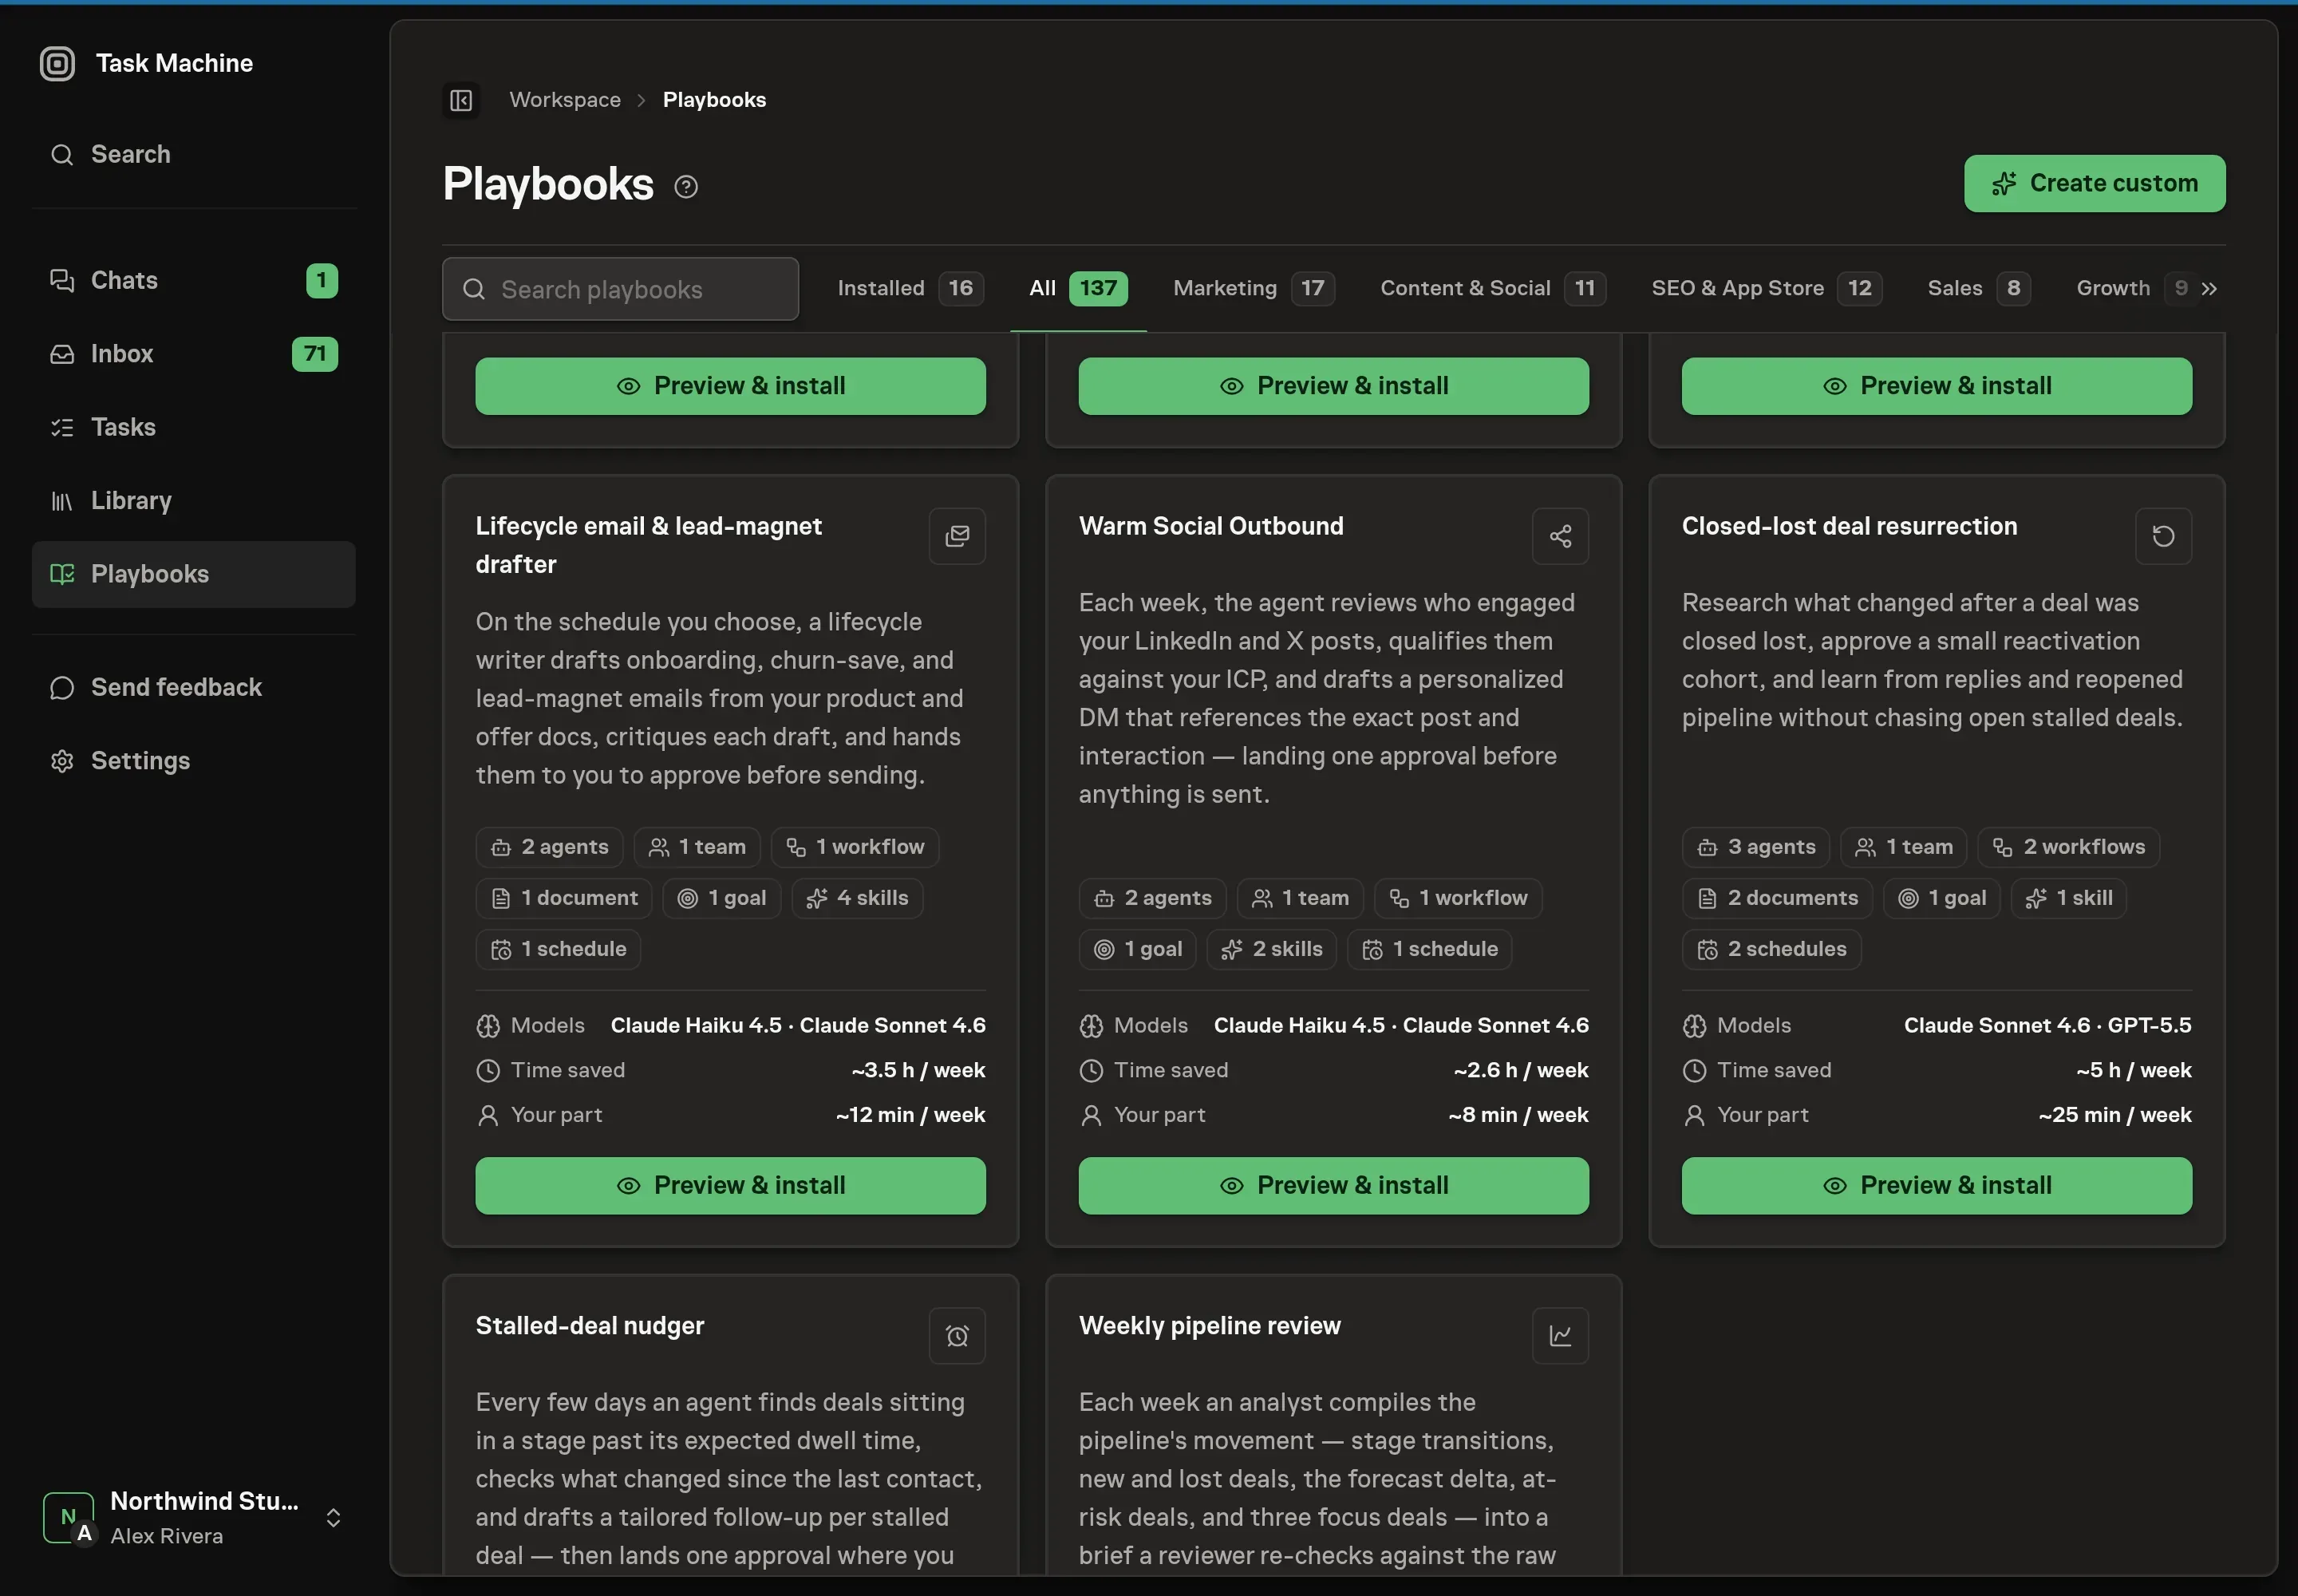The image size is (2298, 1596).
Task: Click the mail icon on Lifecycle email card
Action: 957,536
